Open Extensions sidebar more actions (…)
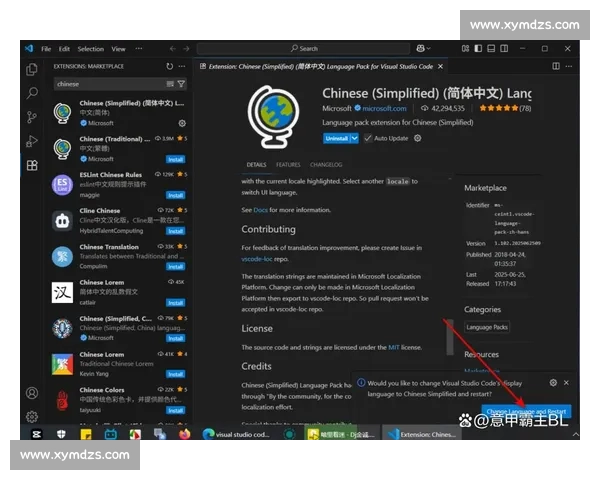Screen dimensions: 600x480 coord(182,66)
